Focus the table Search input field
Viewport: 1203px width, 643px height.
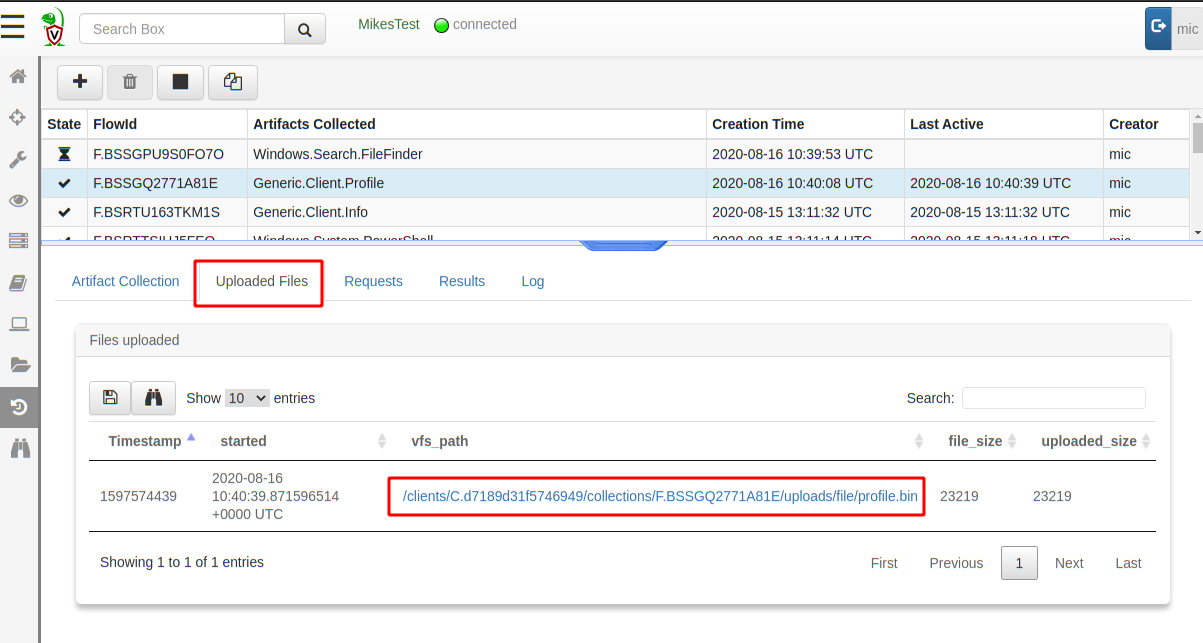[x=1053, y=398]
